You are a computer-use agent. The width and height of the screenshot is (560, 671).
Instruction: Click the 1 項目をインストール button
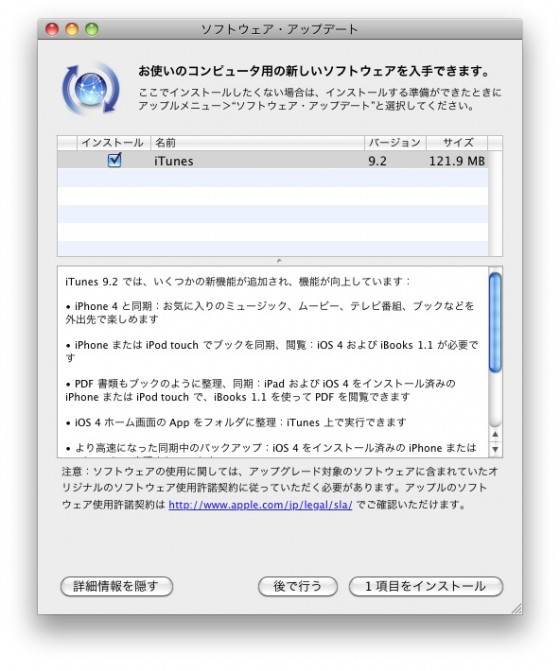(x=426, y=586)
